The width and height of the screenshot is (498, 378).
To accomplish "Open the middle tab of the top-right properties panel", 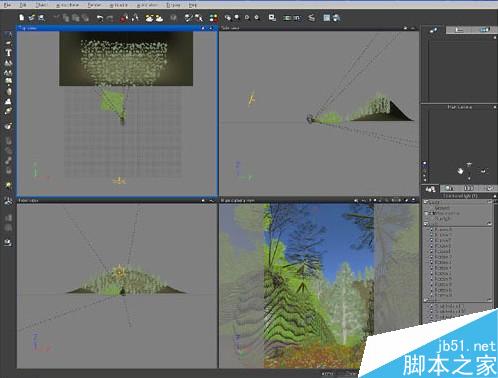I will tap(459, 30).
